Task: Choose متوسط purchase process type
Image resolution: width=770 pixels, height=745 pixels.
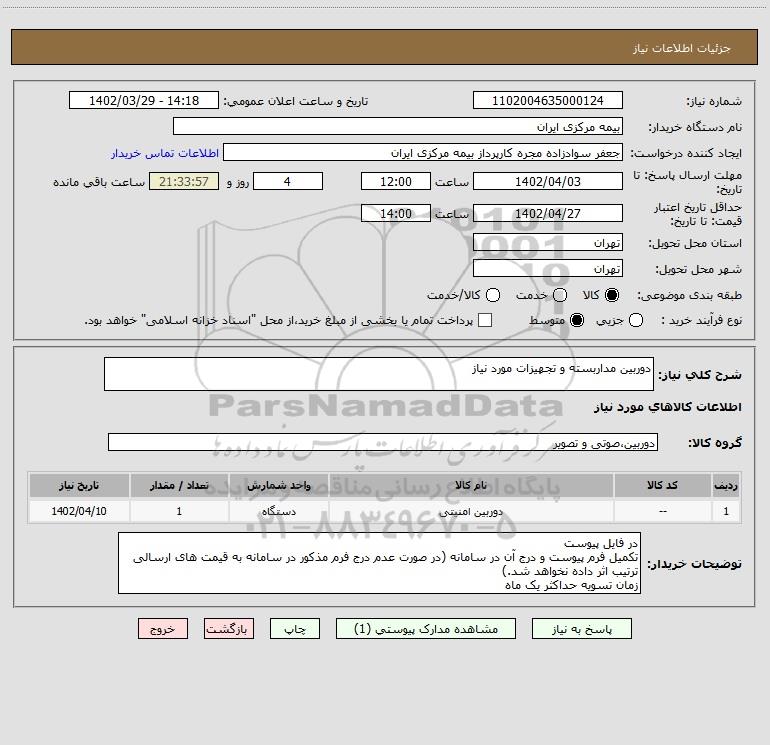Action: [577, 321]
